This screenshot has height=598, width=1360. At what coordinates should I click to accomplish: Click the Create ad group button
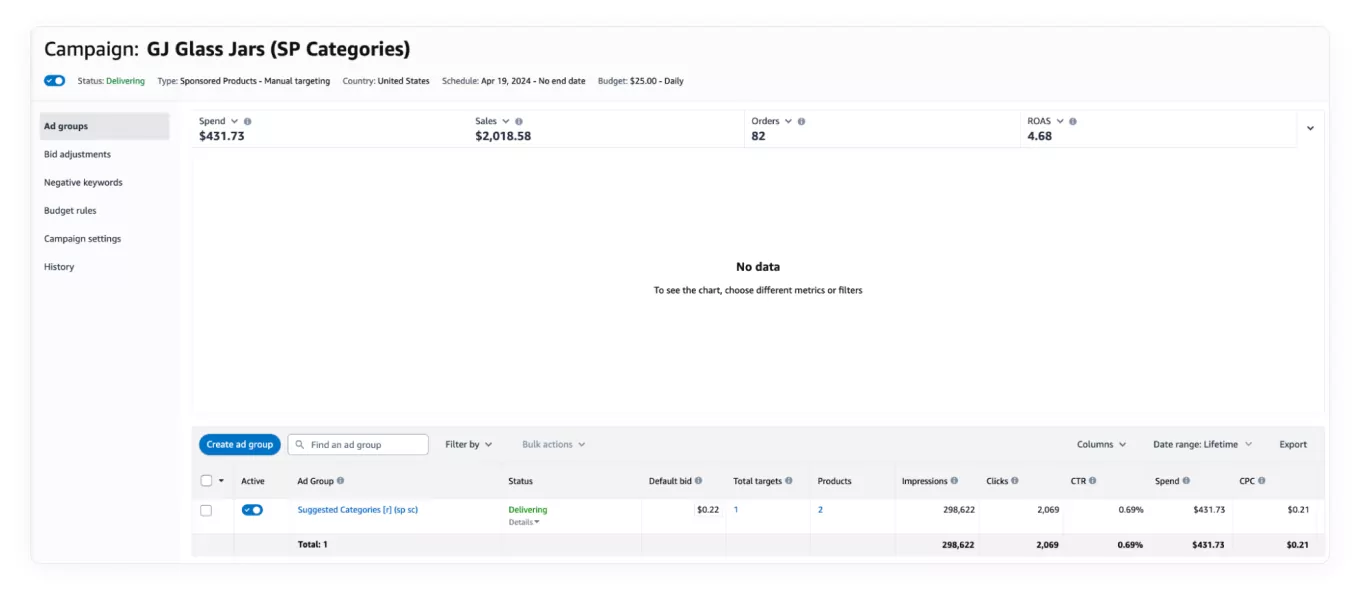pyautogui.click(x=240, y=444)
